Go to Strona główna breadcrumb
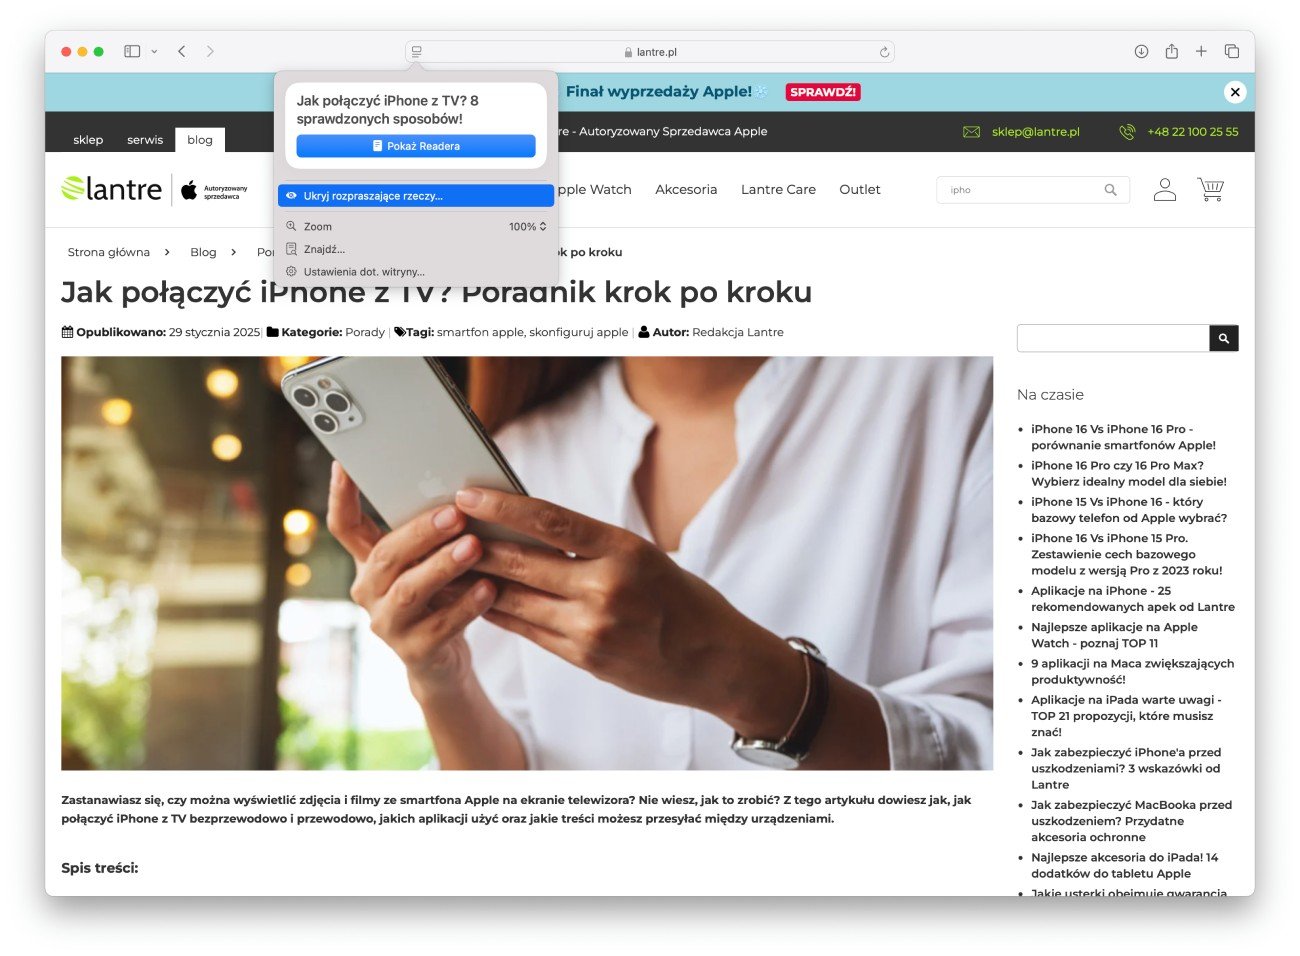This screenshot has width=1300, height=956. click(109, 252)
